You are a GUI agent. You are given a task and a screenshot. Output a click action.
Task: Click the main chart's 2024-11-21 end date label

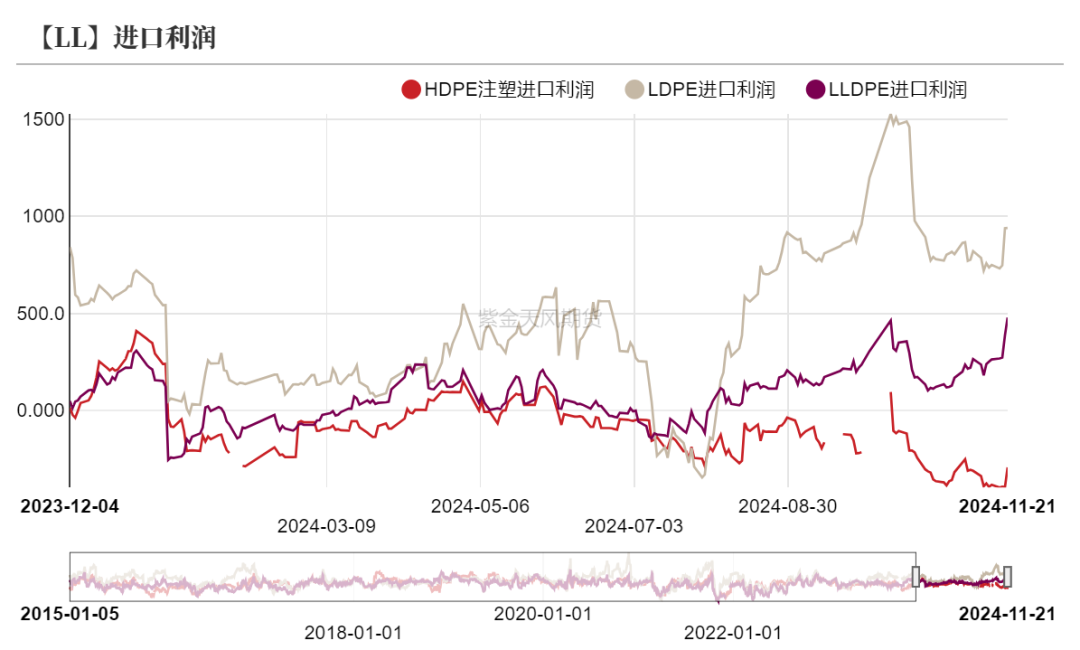[x=1007, y=506]
